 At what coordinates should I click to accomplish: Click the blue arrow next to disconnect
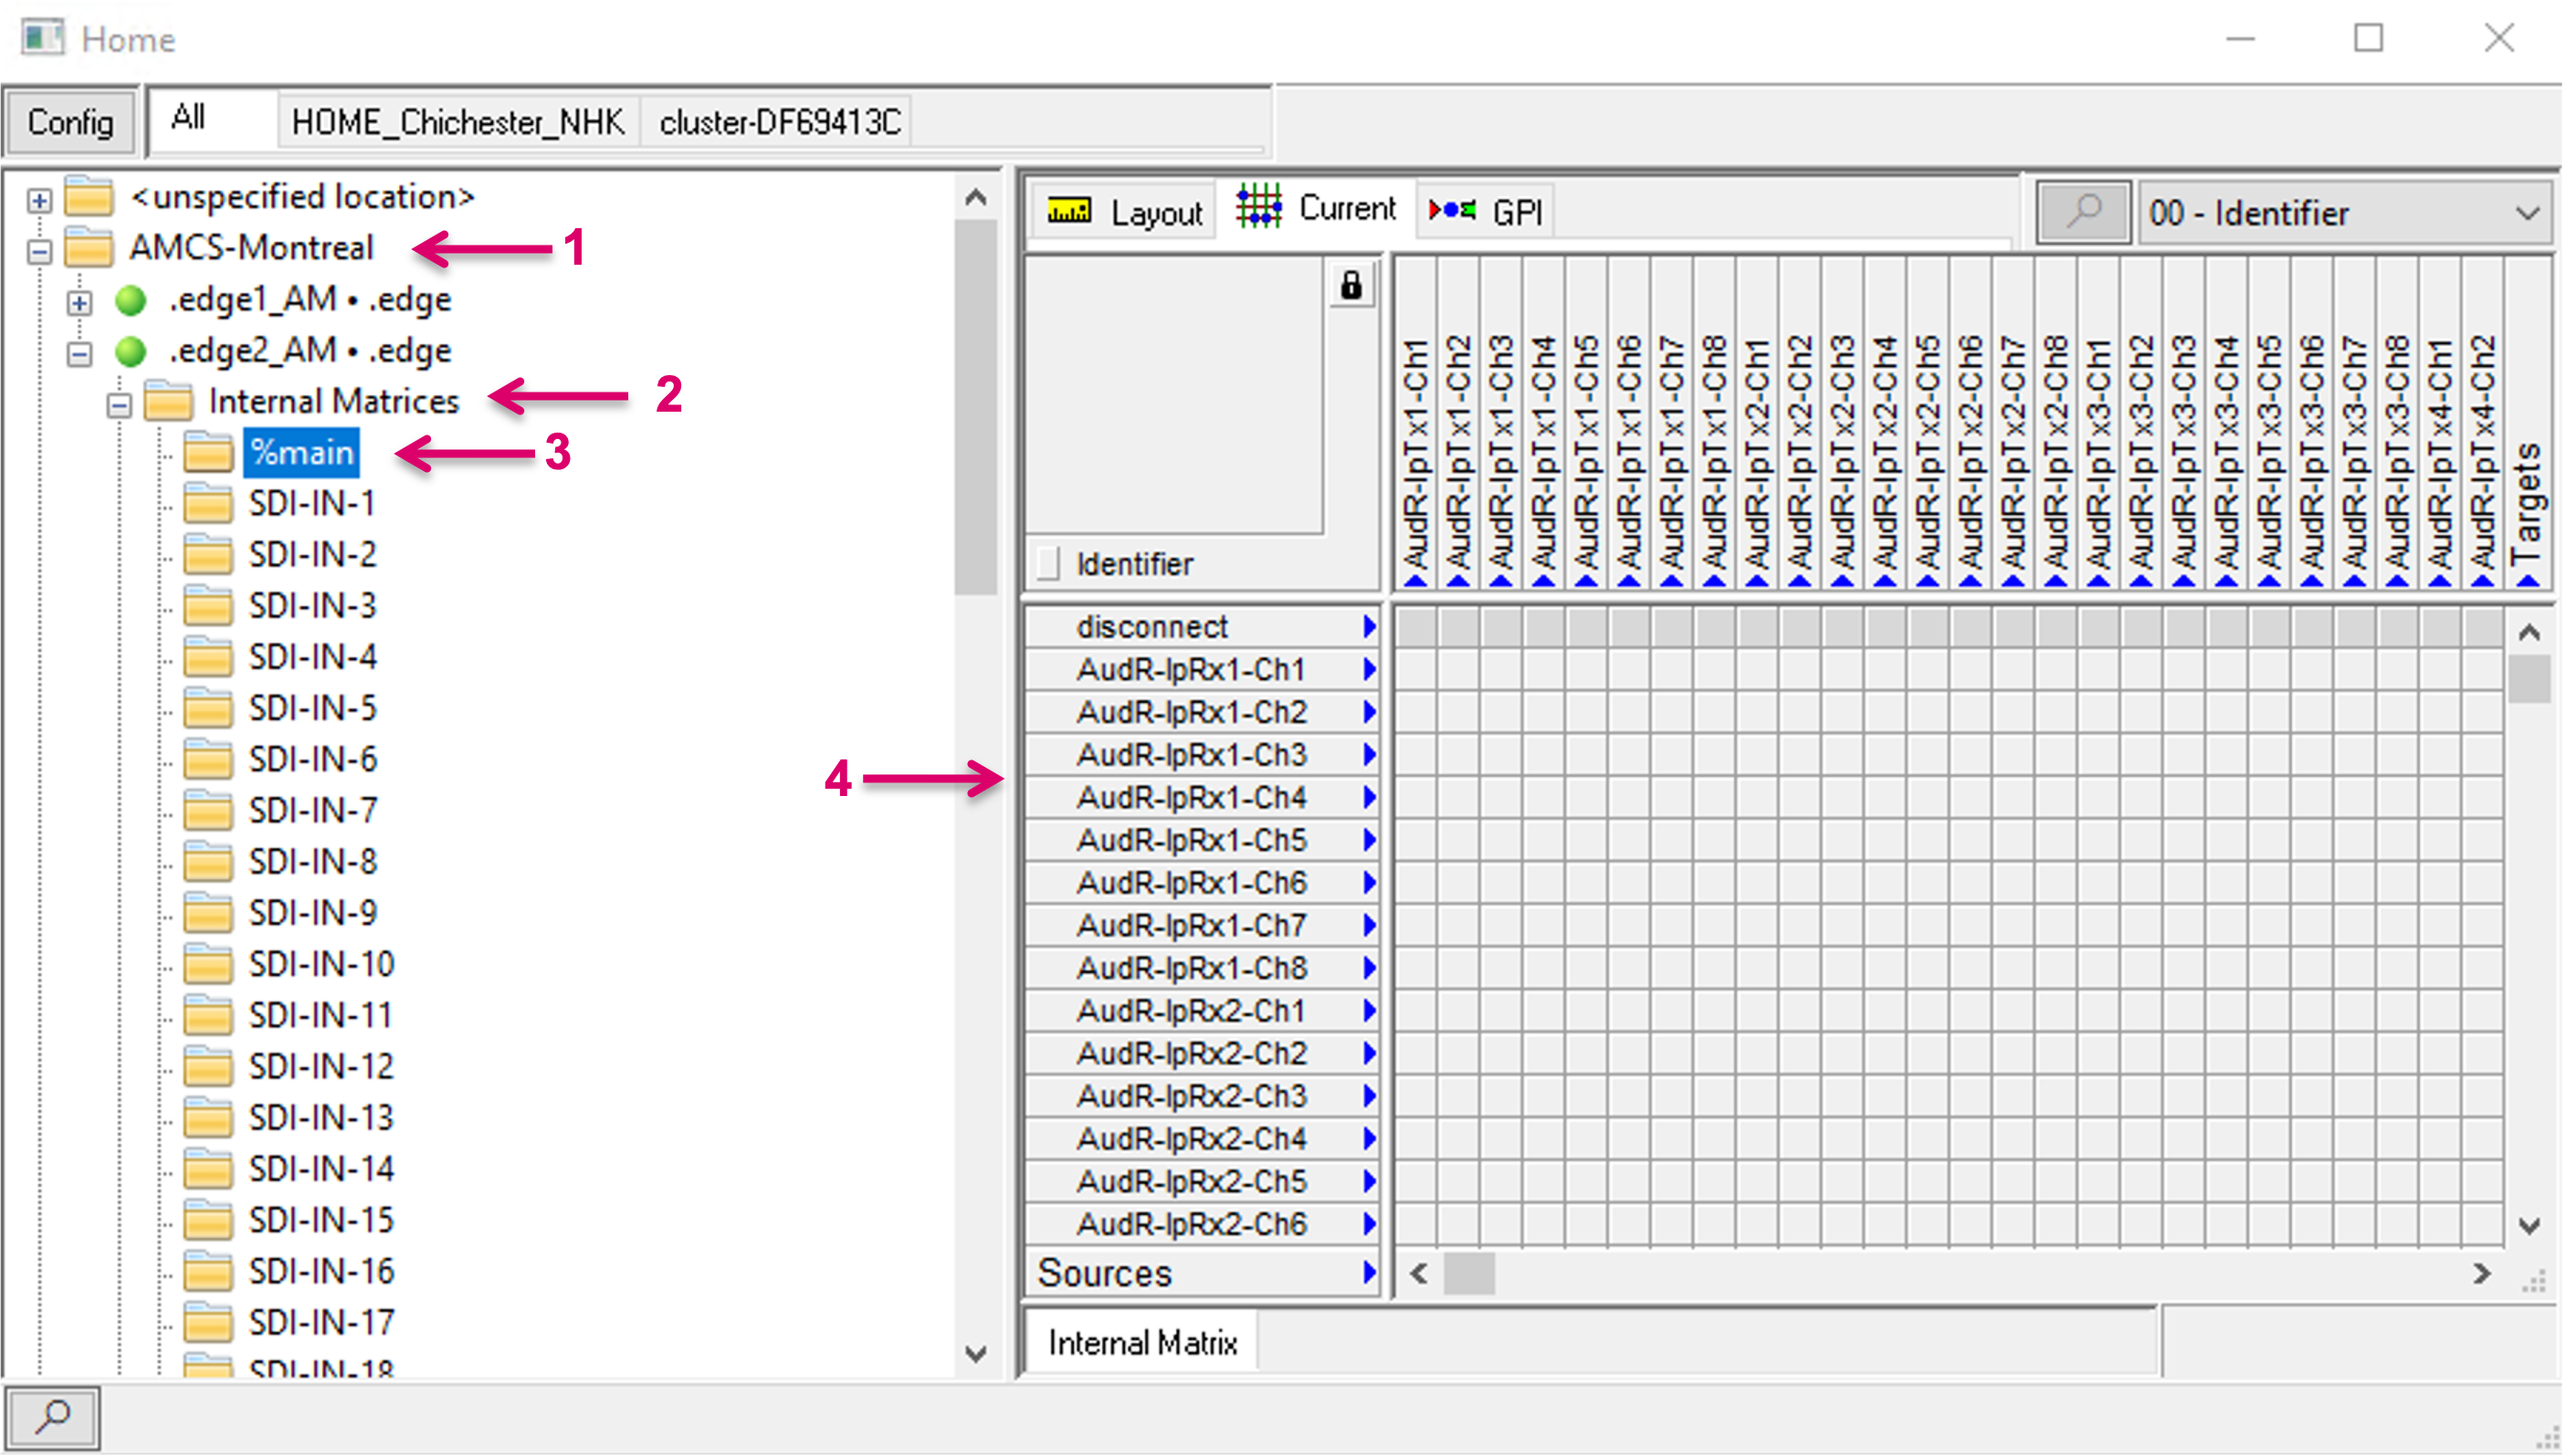tap(1369, 627)
